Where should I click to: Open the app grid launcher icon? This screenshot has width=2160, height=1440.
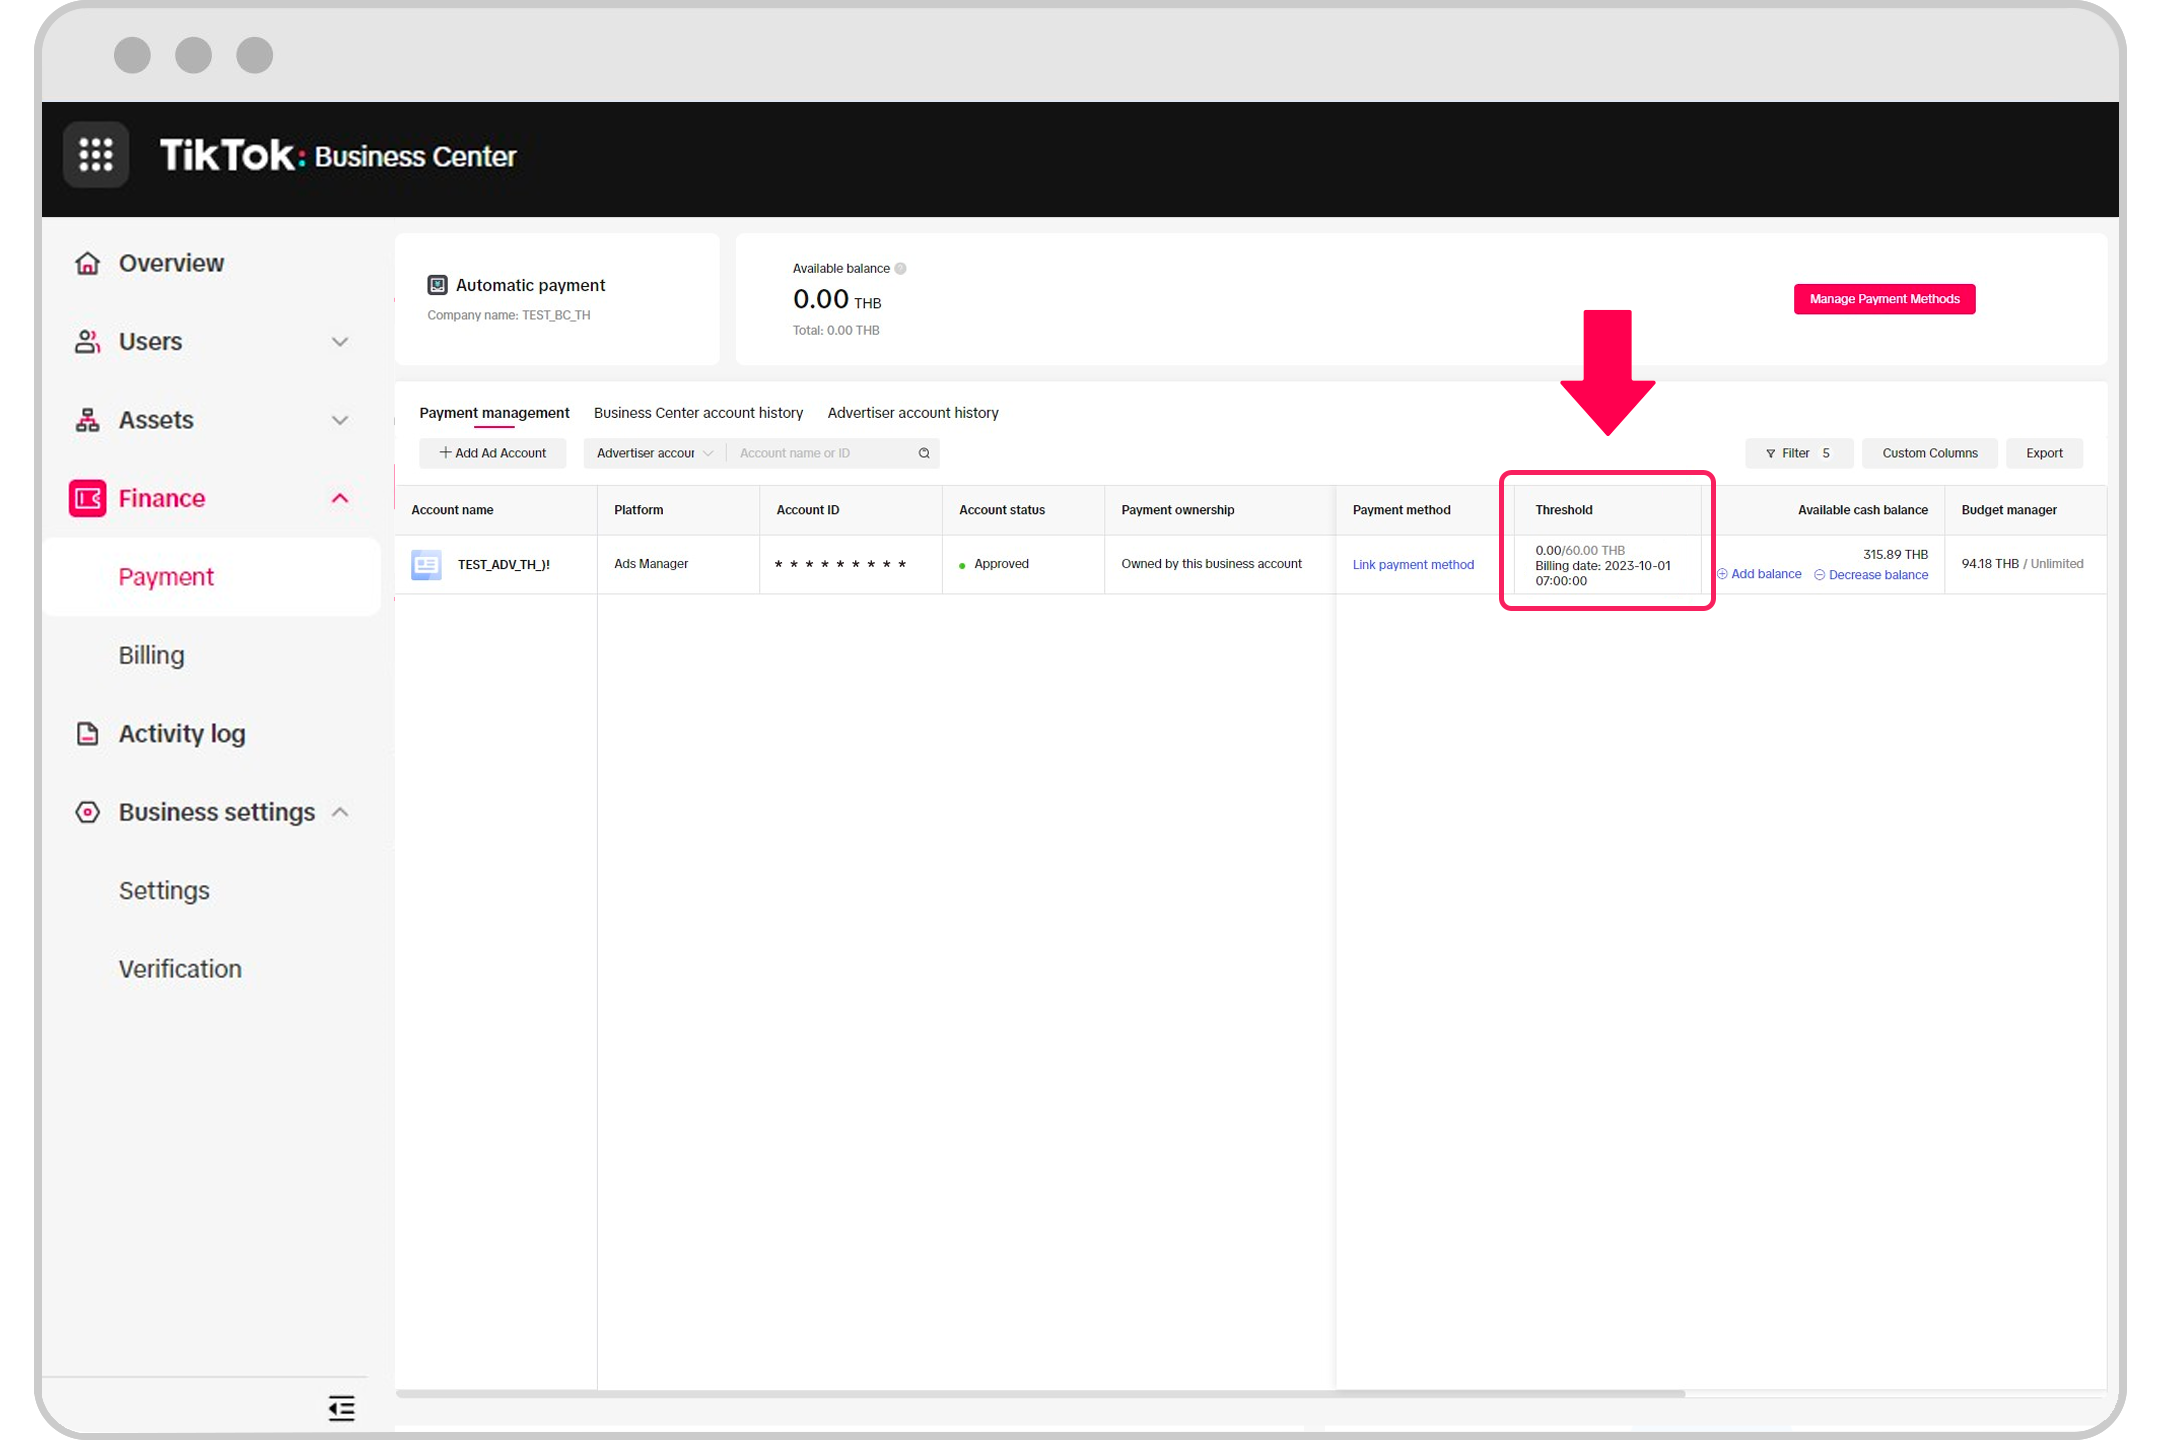(x=96, y=155)
